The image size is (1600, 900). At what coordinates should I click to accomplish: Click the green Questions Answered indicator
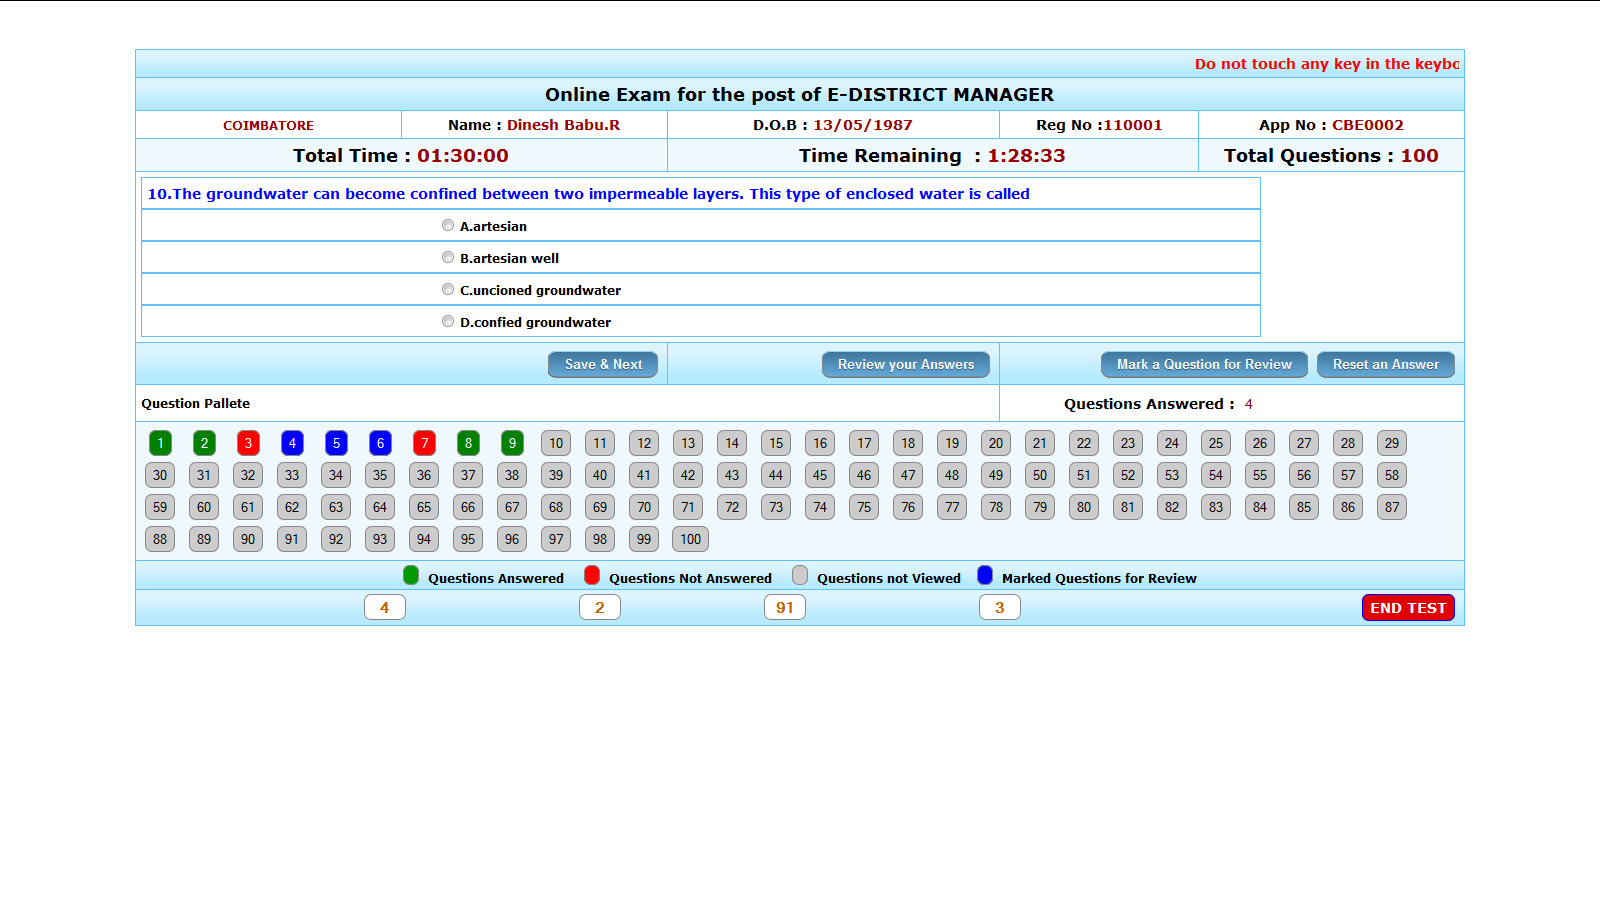click(411, 576)
